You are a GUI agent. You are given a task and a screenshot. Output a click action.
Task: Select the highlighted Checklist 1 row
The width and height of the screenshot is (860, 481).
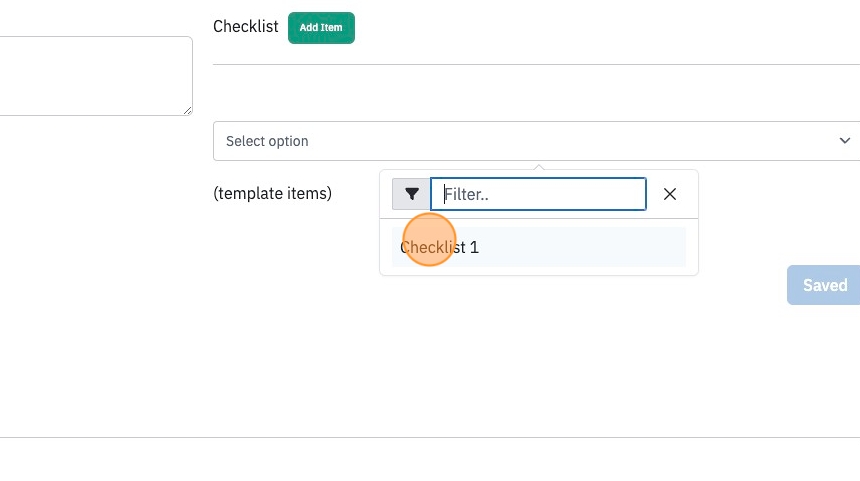pos(539,247)
